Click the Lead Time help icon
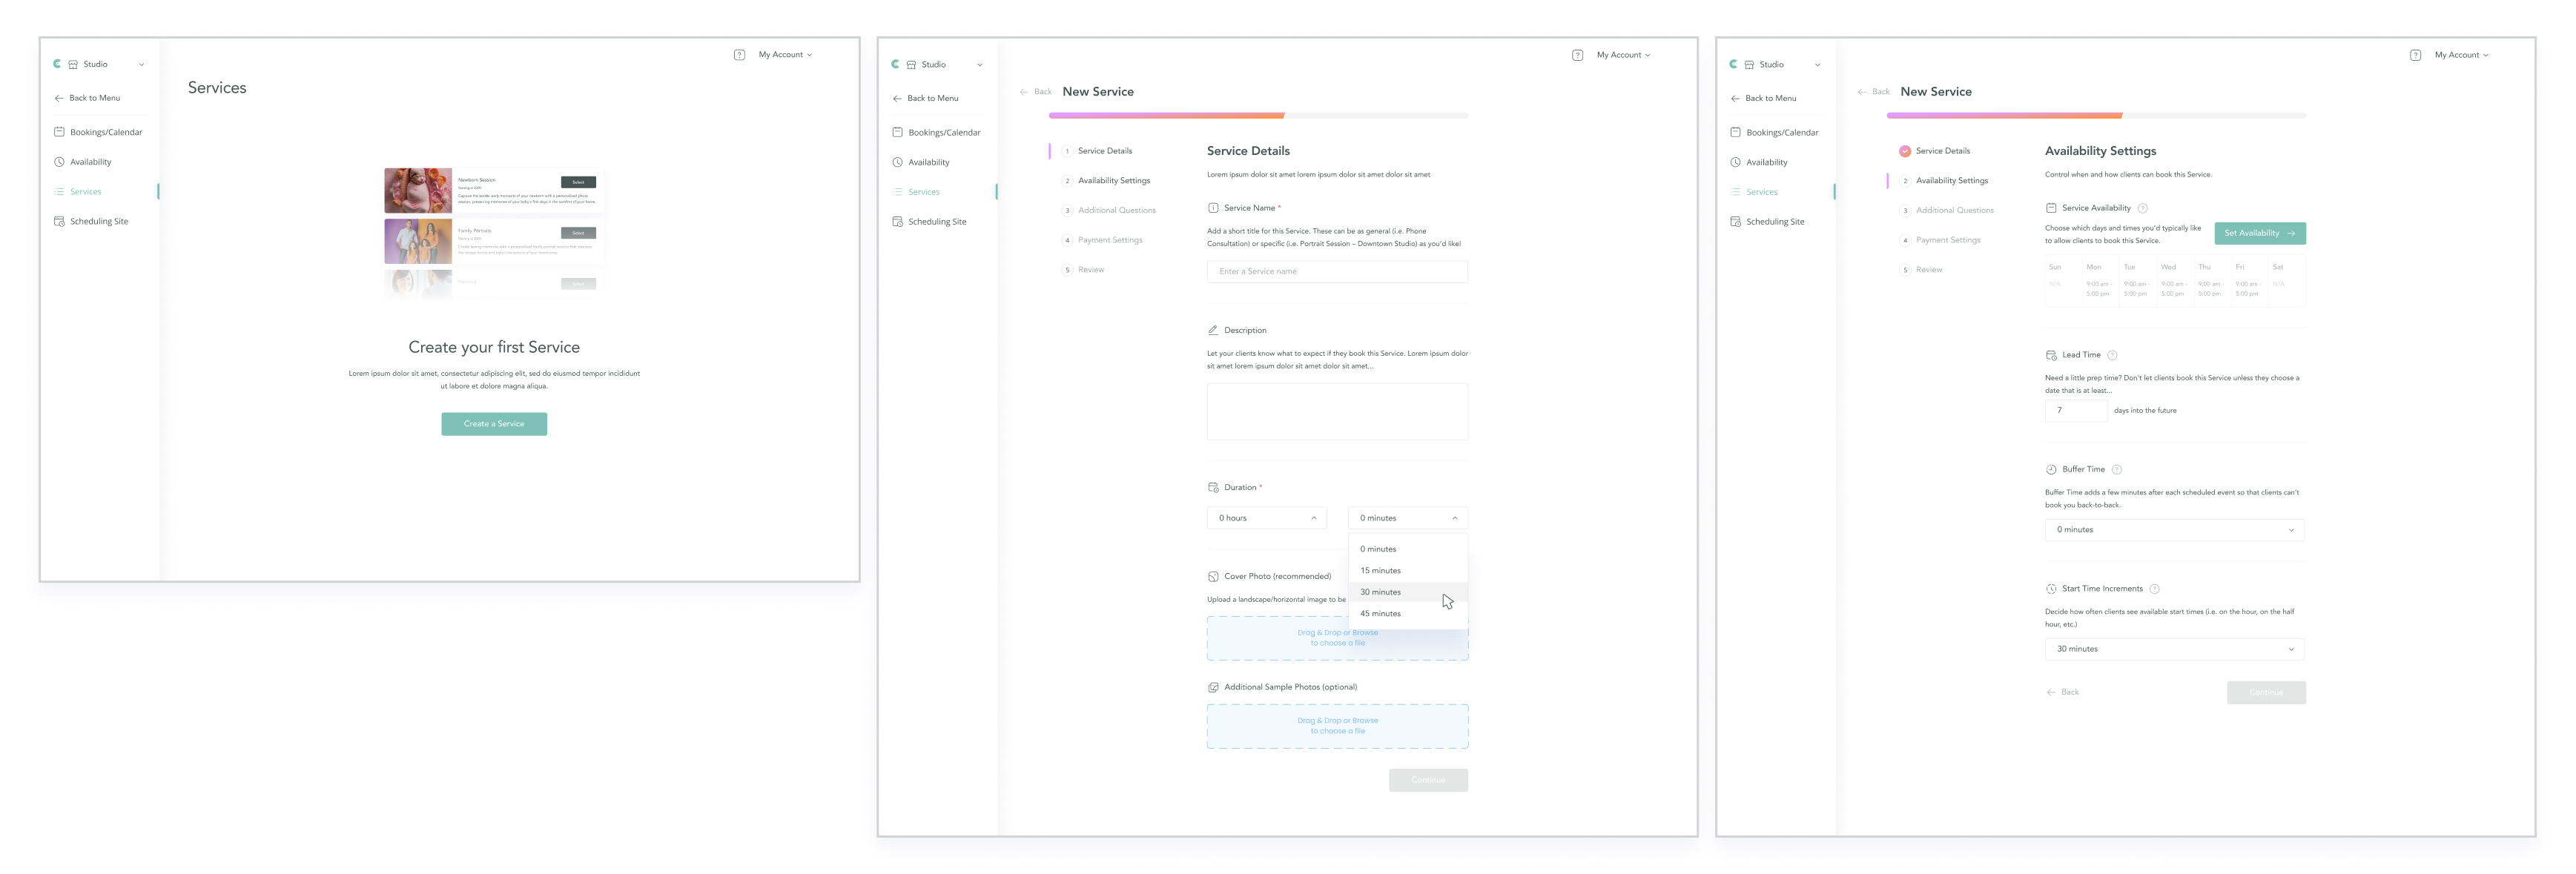This screenshot has height=874, width=2576. click(2112, 355)
